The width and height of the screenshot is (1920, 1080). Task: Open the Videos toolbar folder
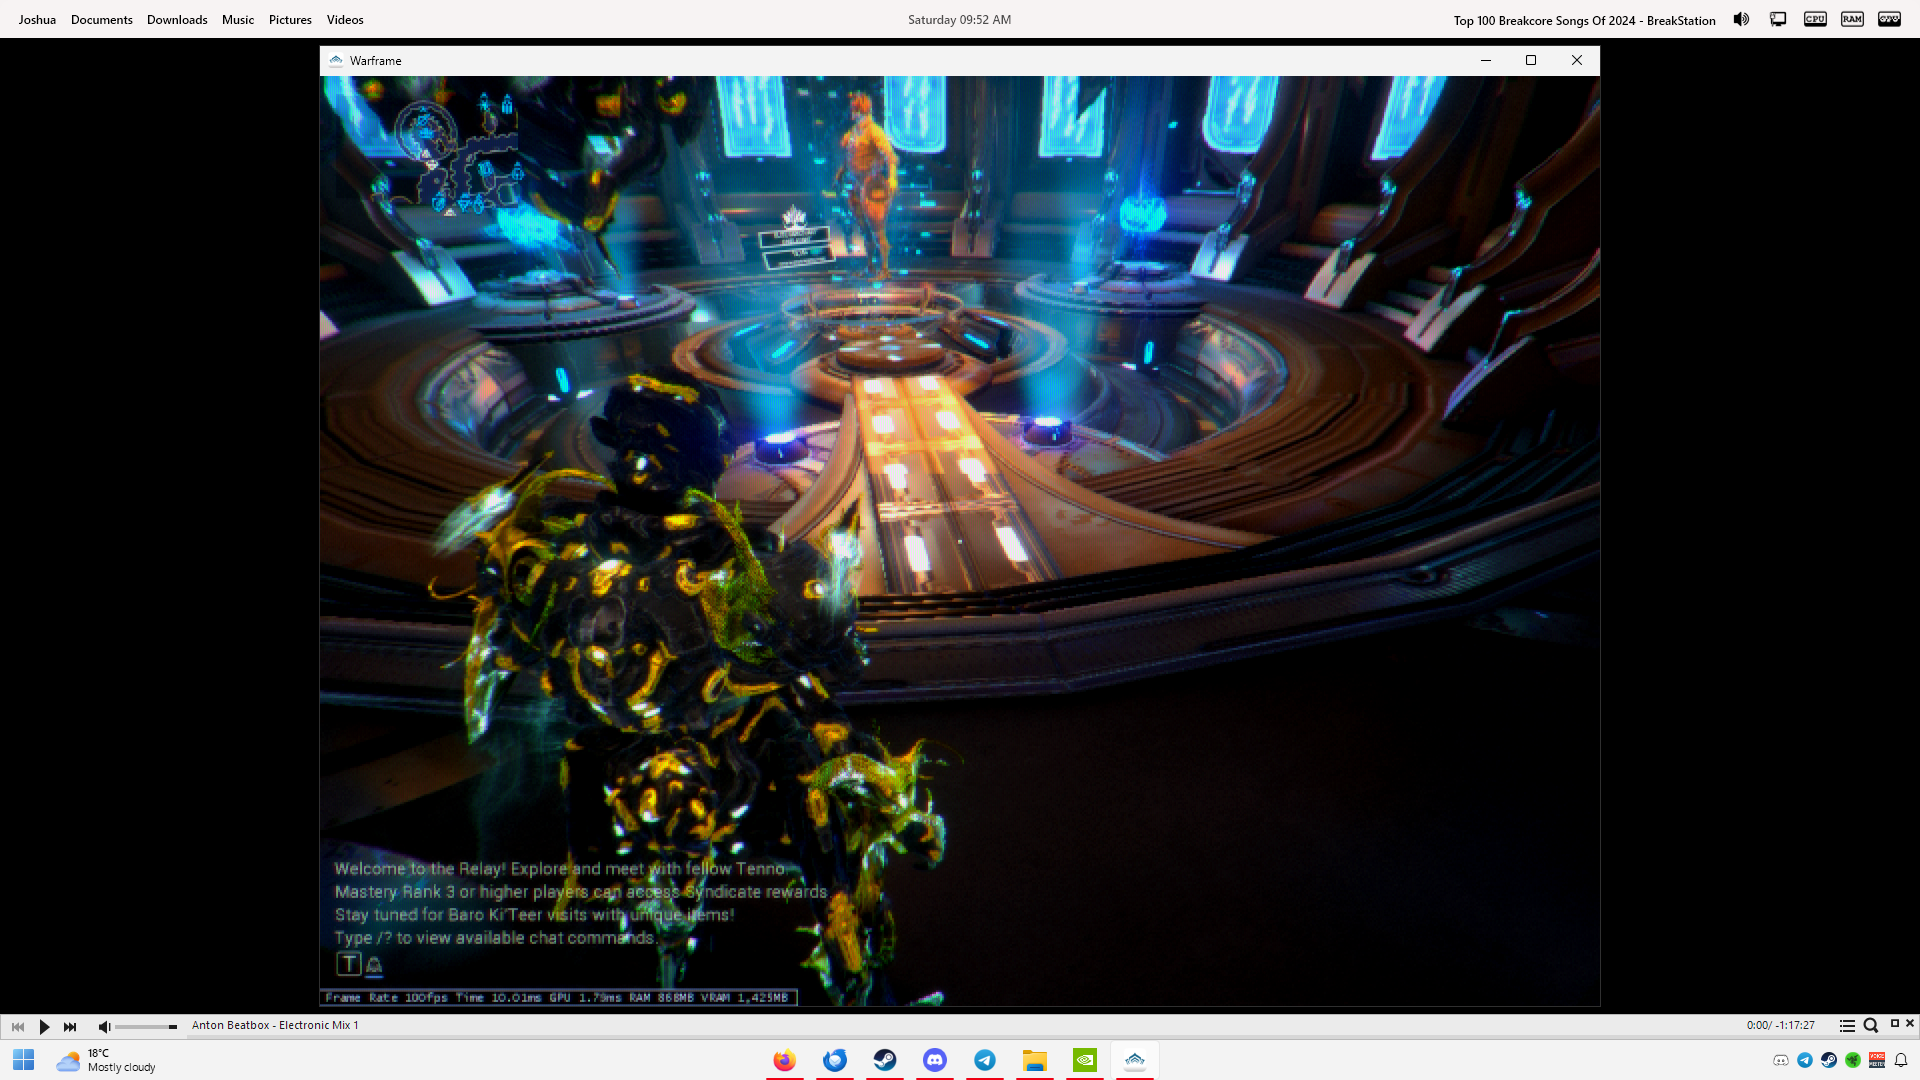coord(345,19)
